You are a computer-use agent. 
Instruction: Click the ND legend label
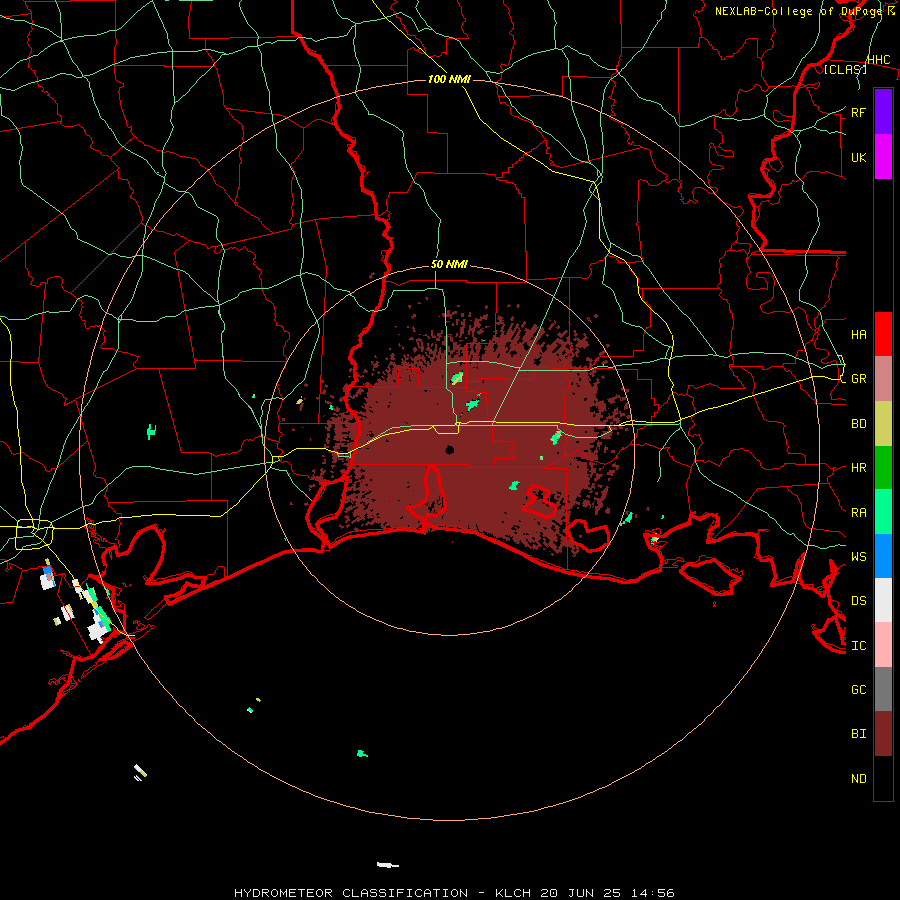point(858,778)
